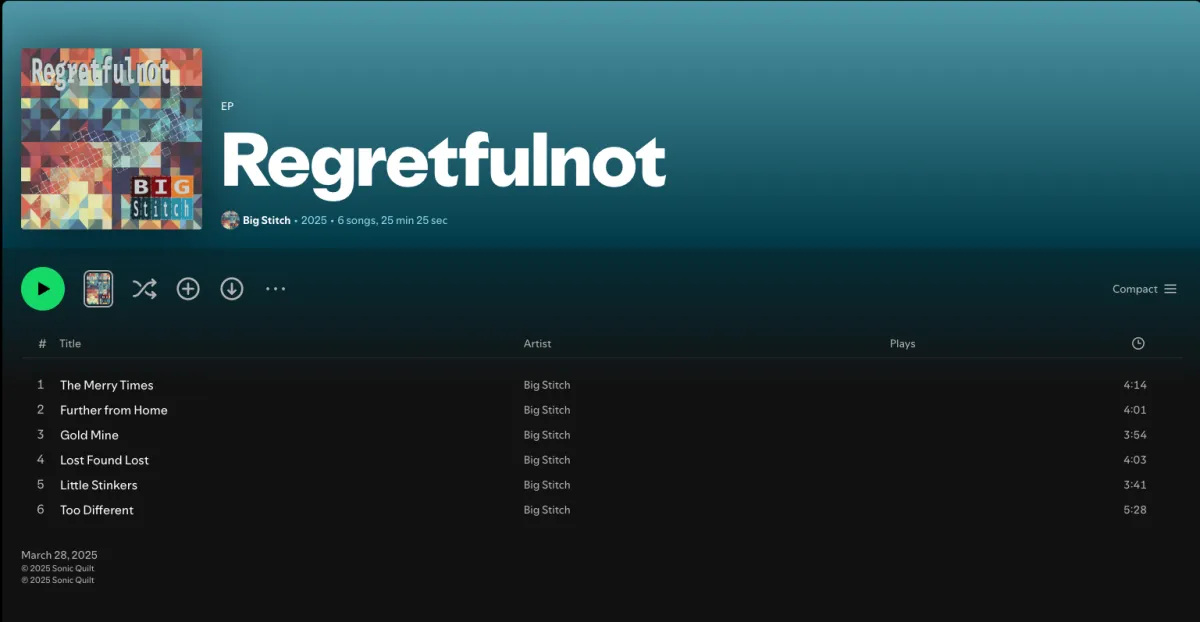The height and width of the screenshot is (622, 1200).
Task: Click the Big Stitch artist avatar
Action: 230,220
